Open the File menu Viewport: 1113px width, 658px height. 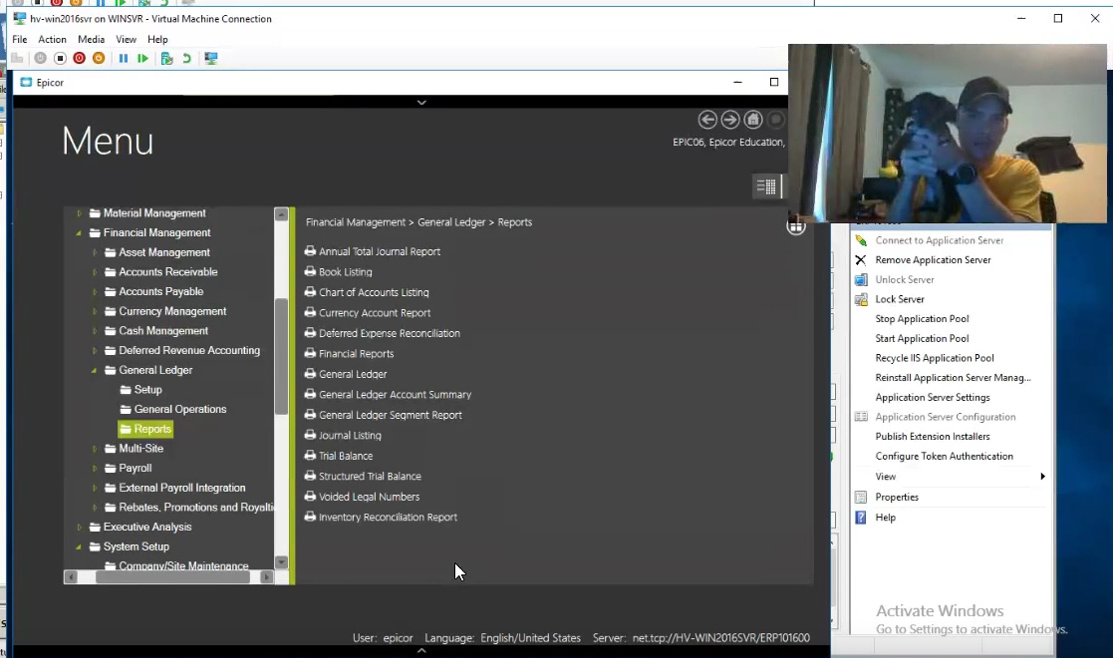(x=20, y=39)
